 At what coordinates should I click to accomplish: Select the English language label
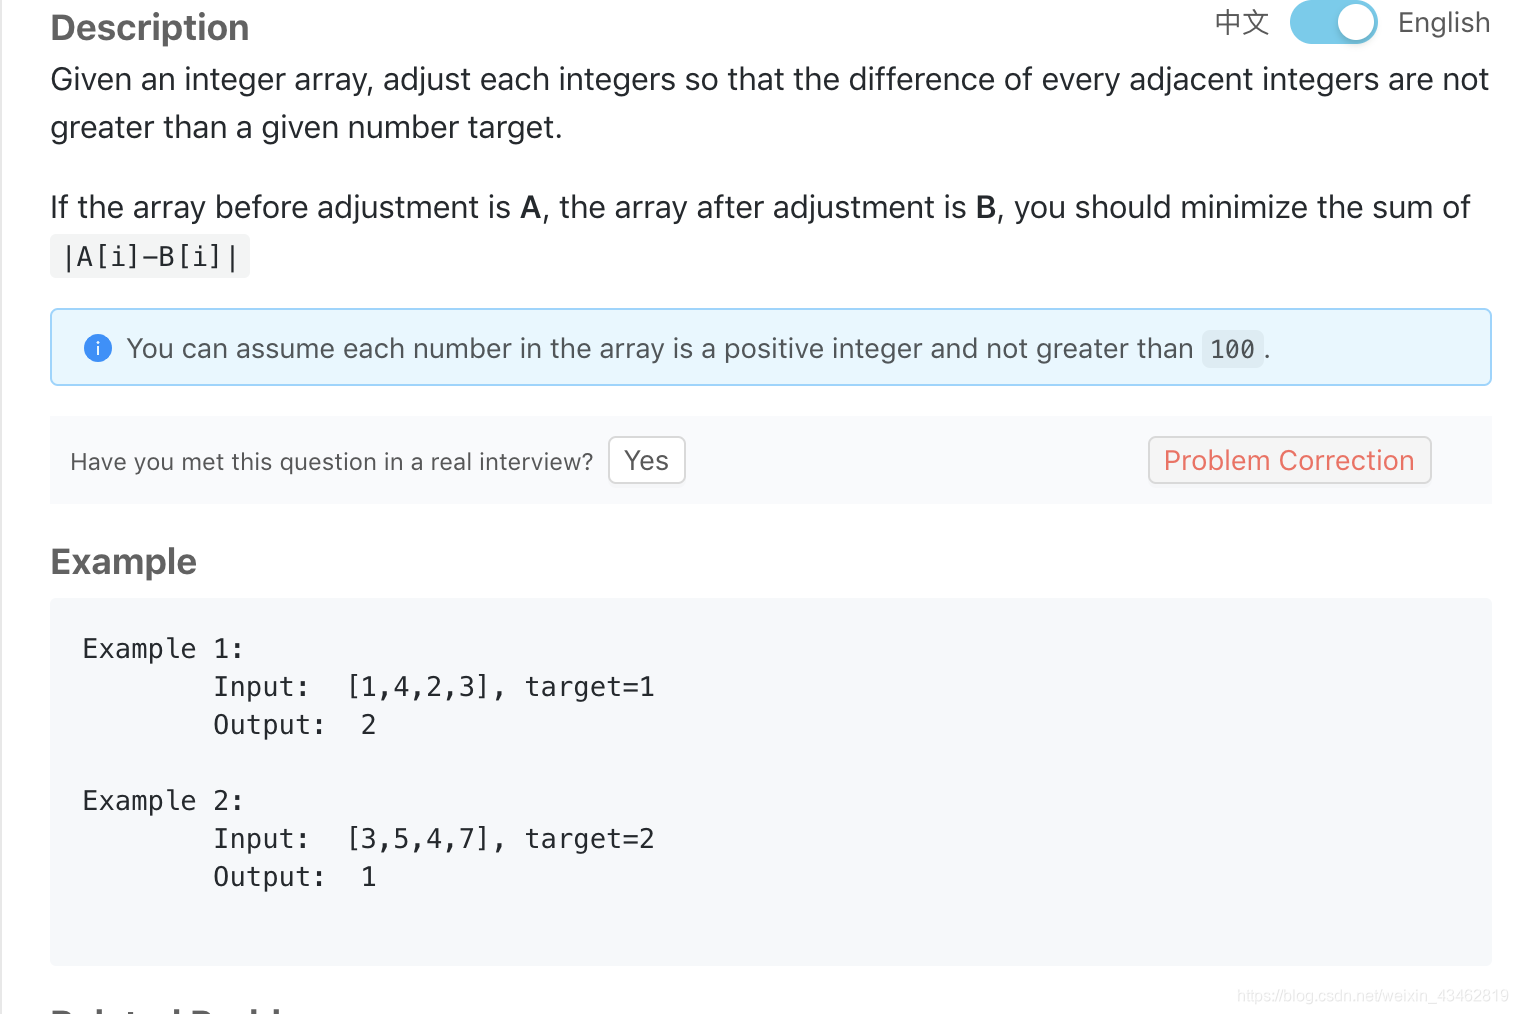[x=1443, y=22]
